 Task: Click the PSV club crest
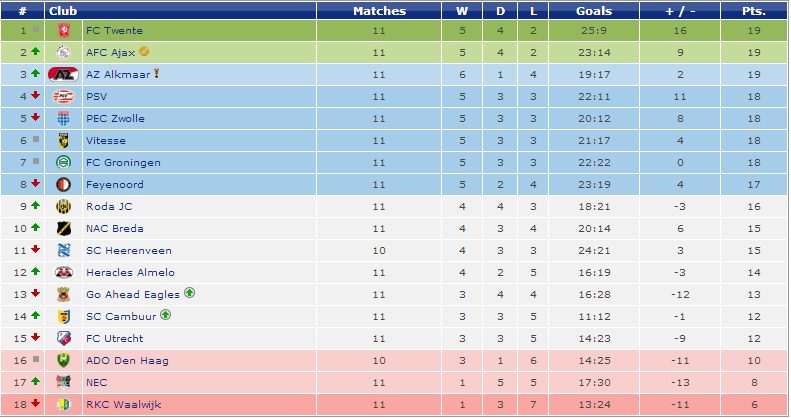tap(63, 97)
